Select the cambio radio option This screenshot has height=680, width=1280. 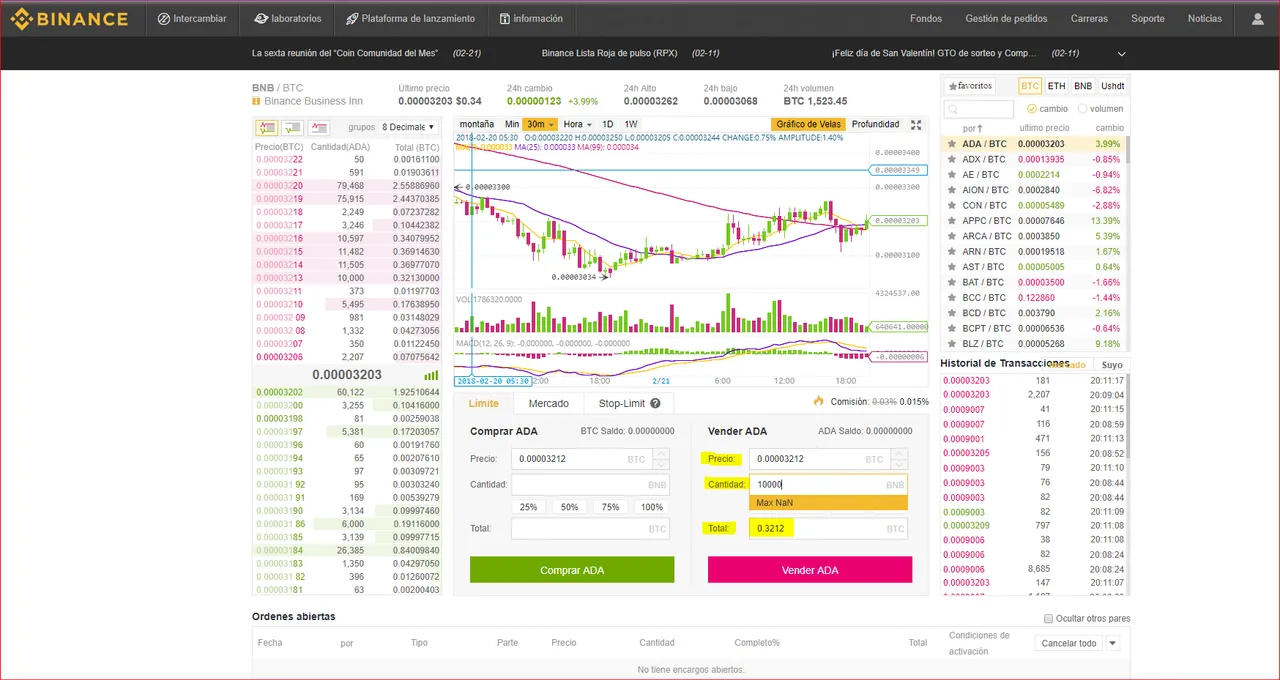(1032, 108)
